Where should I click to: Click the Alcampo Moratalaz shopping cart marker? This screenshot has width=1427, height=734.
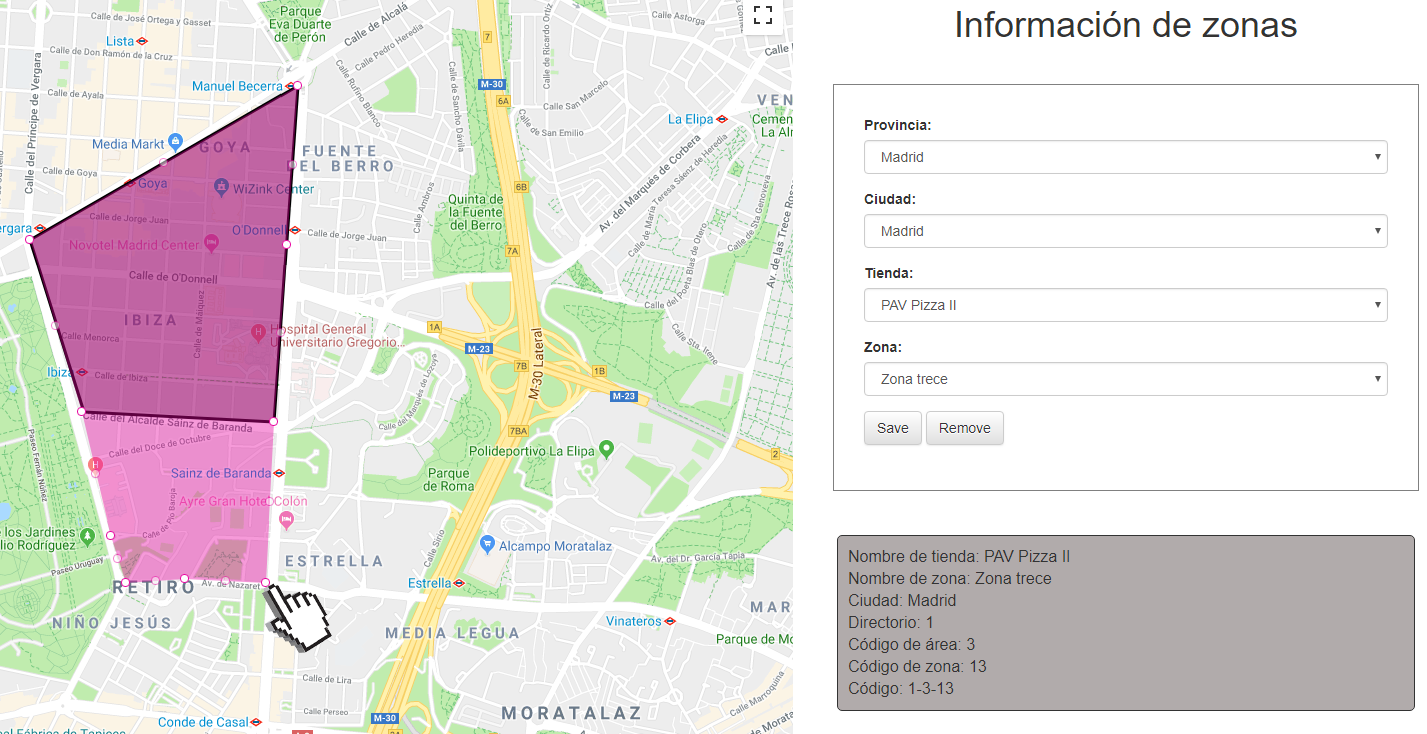click(x=487, y=544)
